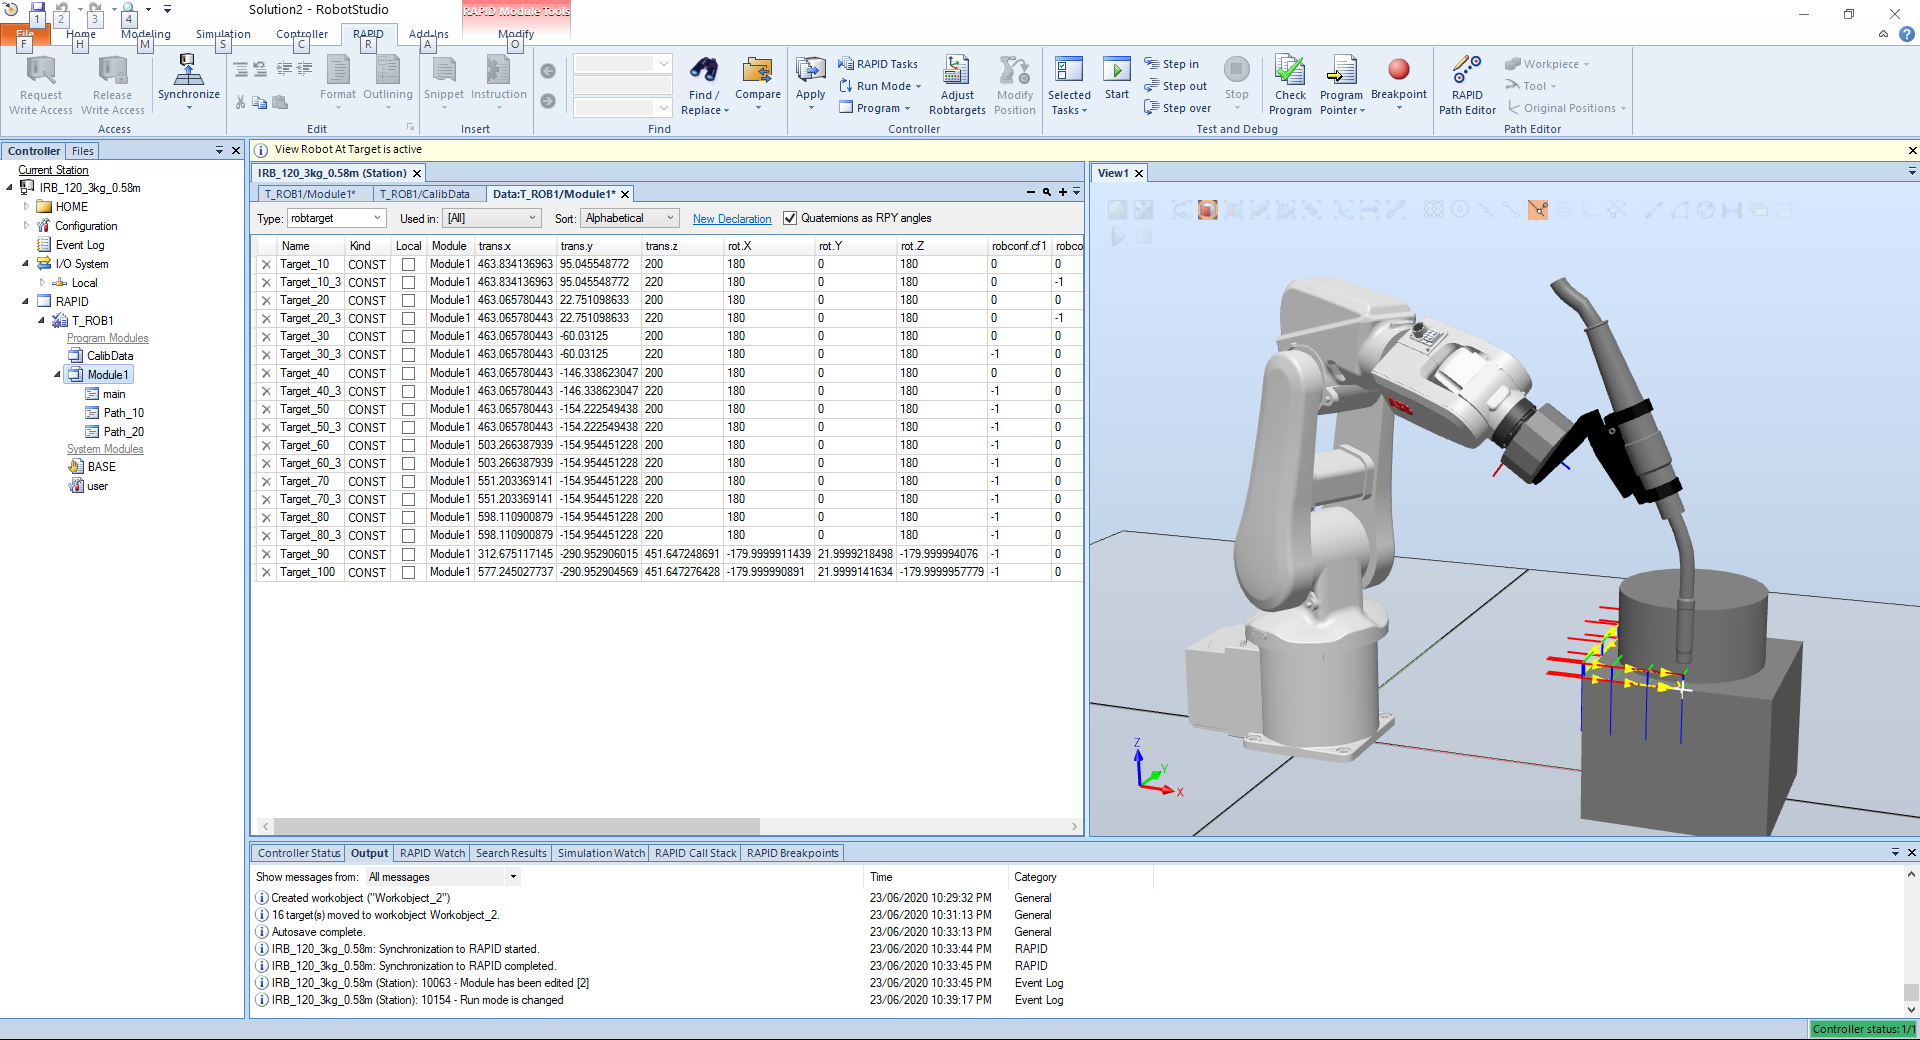The height and width of the screenshot is (1040, 1920).
Task: Tick the Local checkbox for Target_100
Action: tap(408, 573)
